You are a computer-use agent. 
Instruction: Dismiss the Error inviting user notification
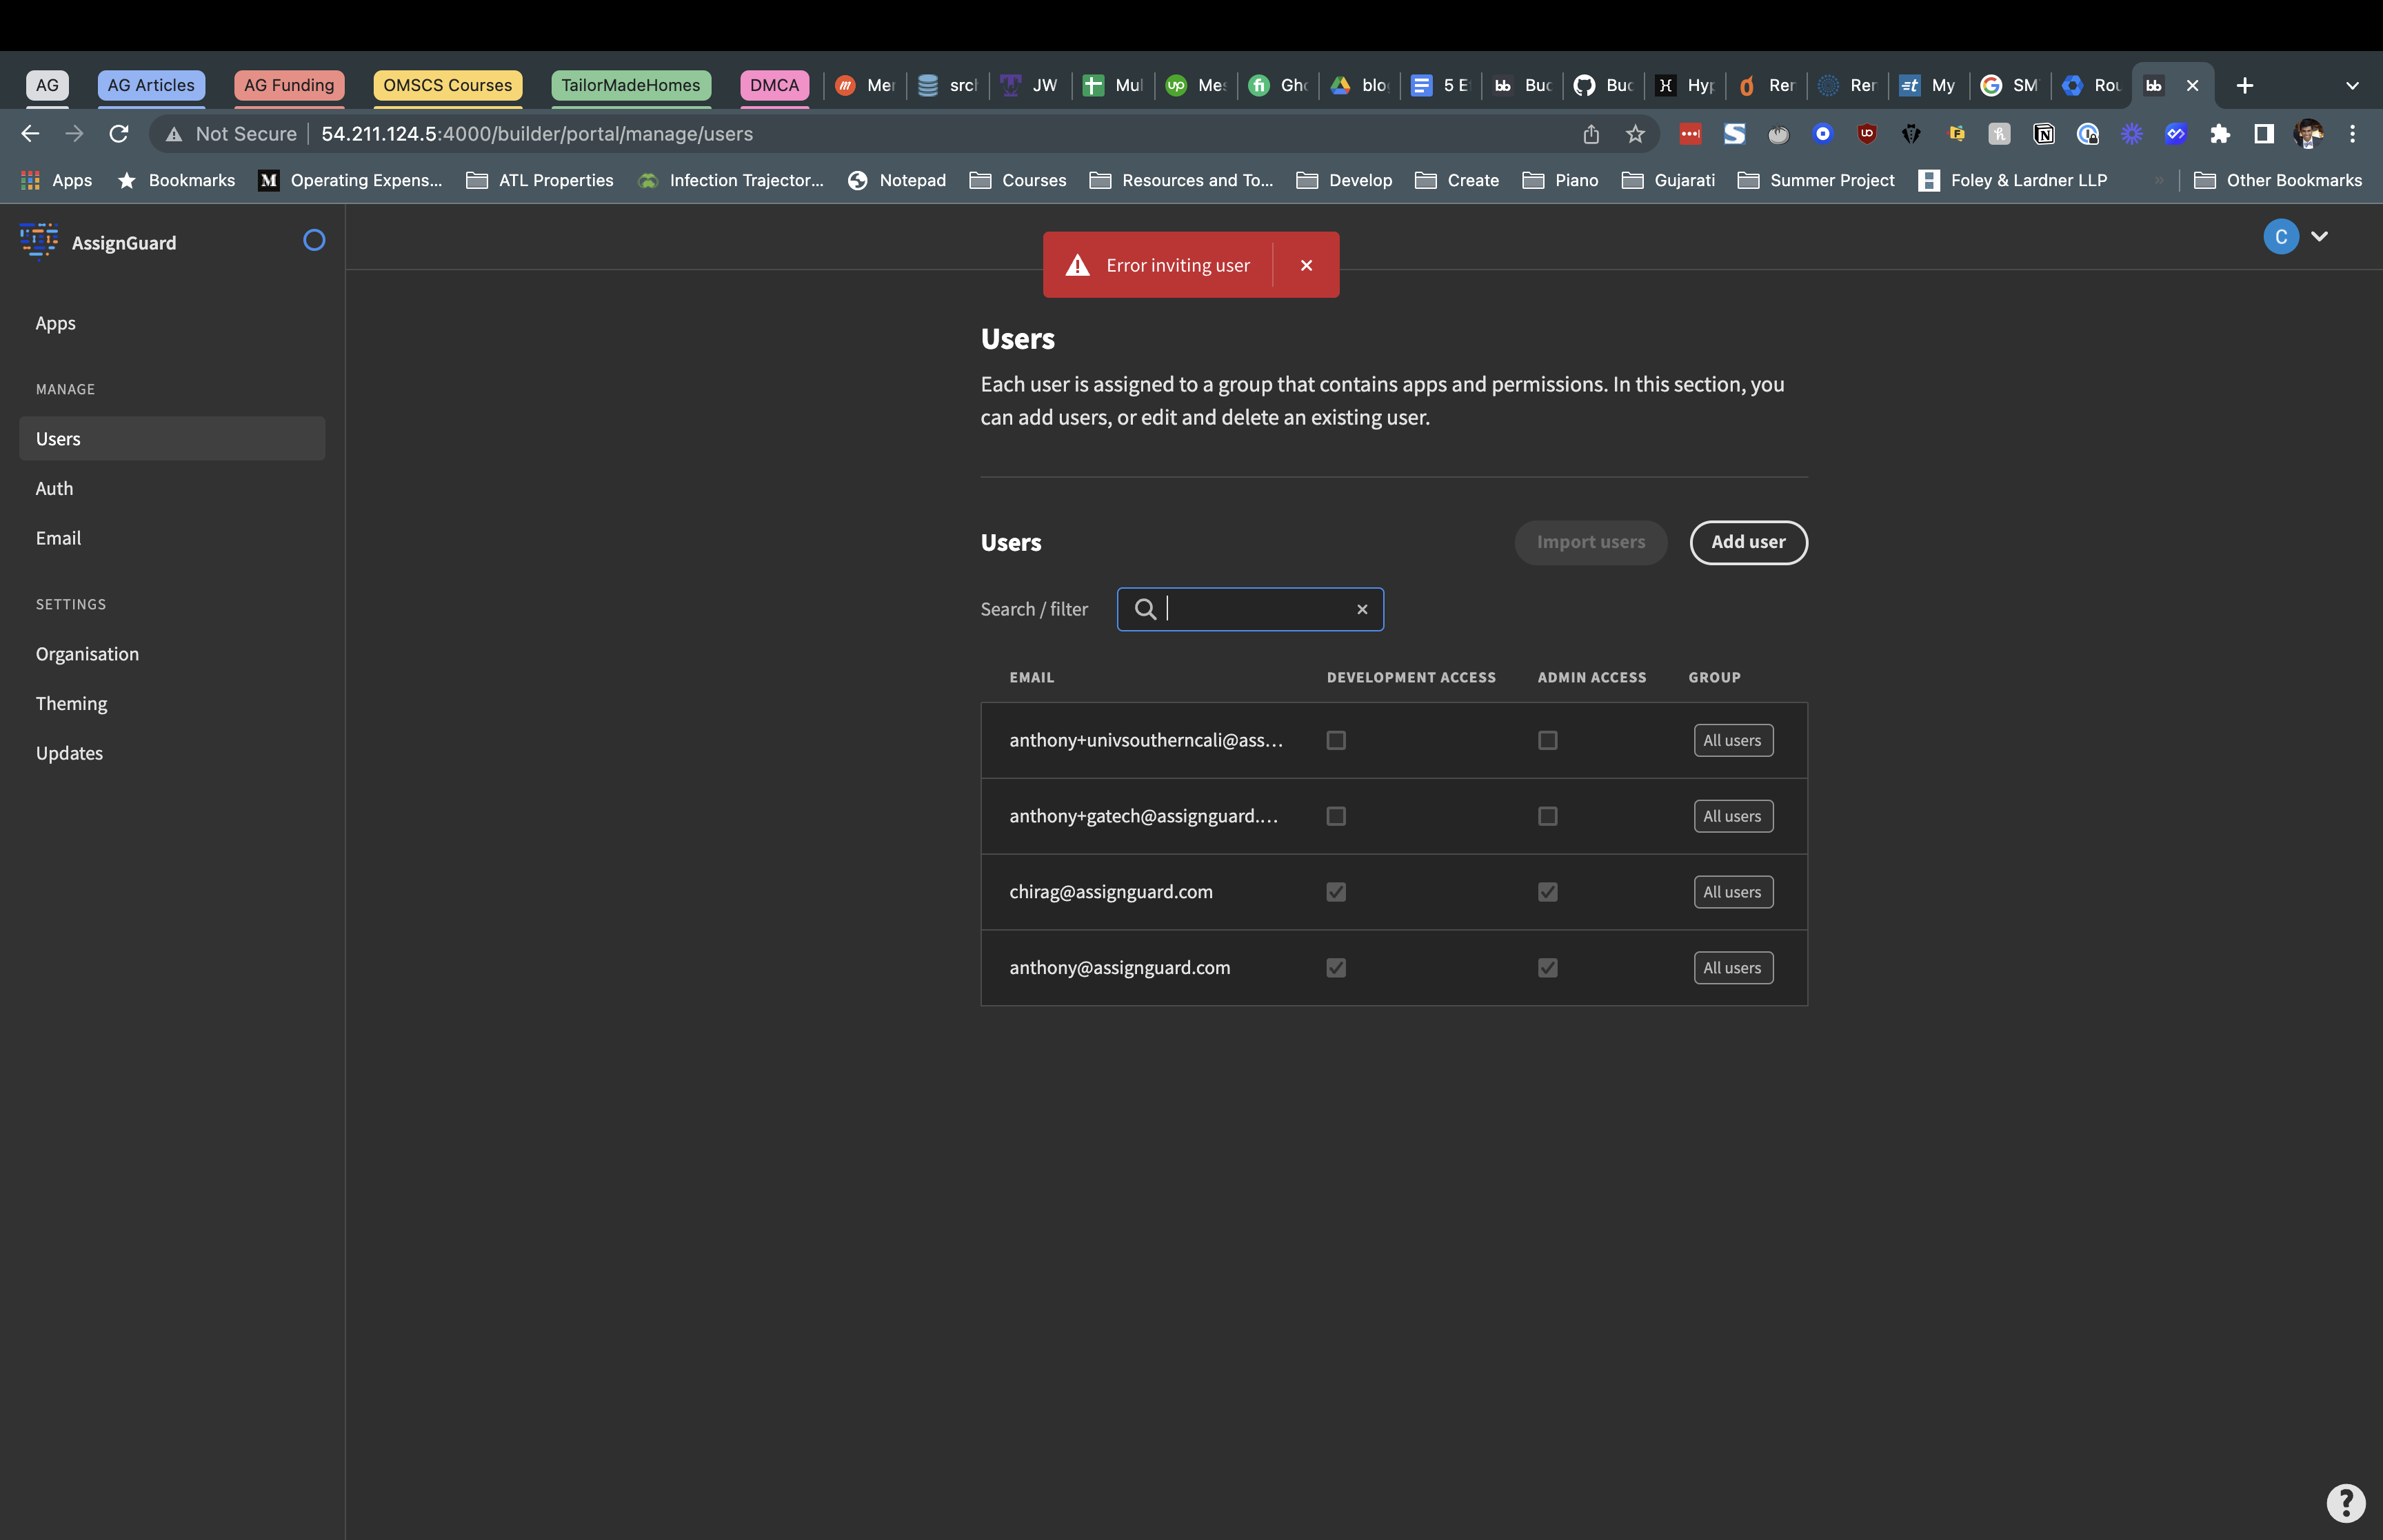[x=1307, y=265]
